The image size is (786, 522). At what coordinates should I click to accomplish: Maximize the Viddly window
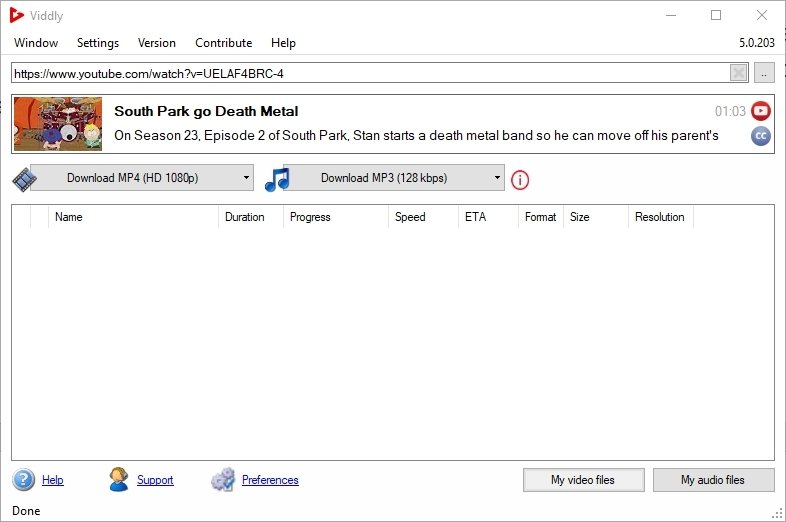click(x=716, y=16)
